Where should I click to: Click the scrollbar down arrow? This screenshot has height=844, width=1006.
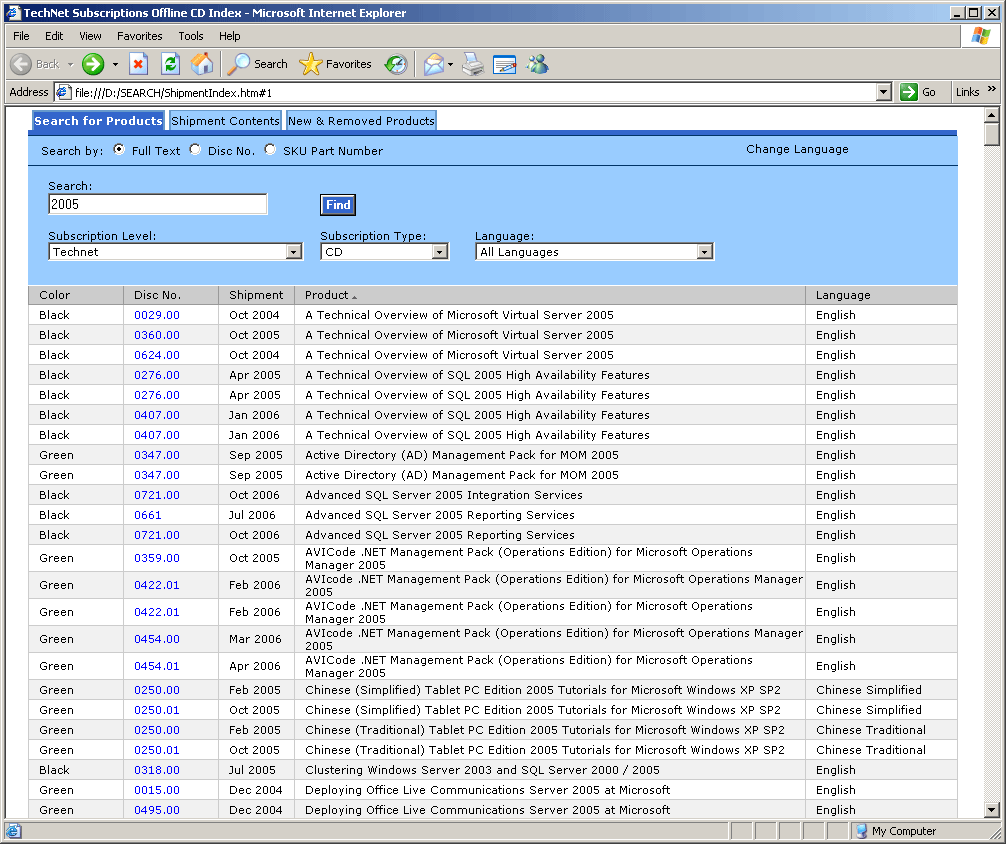991,810
